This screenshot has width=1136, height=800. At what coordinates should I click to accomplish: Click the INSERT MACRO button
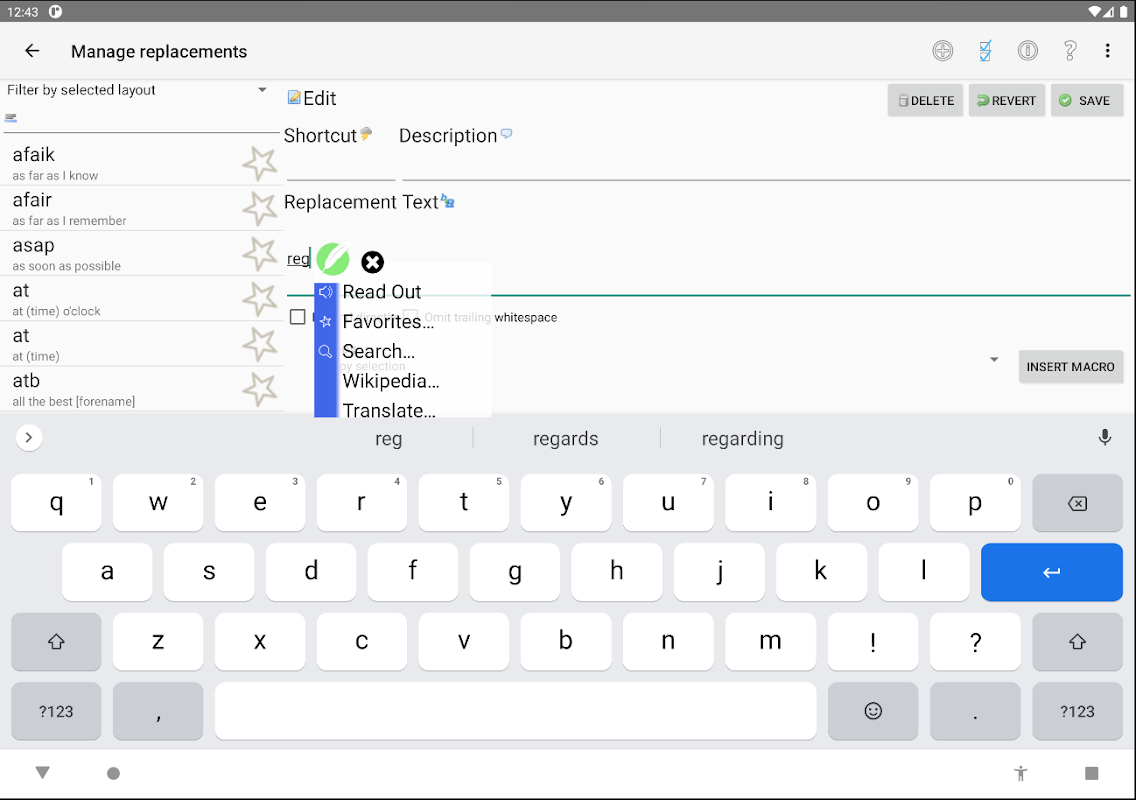pyautogui.click(x=1070, y=367)
